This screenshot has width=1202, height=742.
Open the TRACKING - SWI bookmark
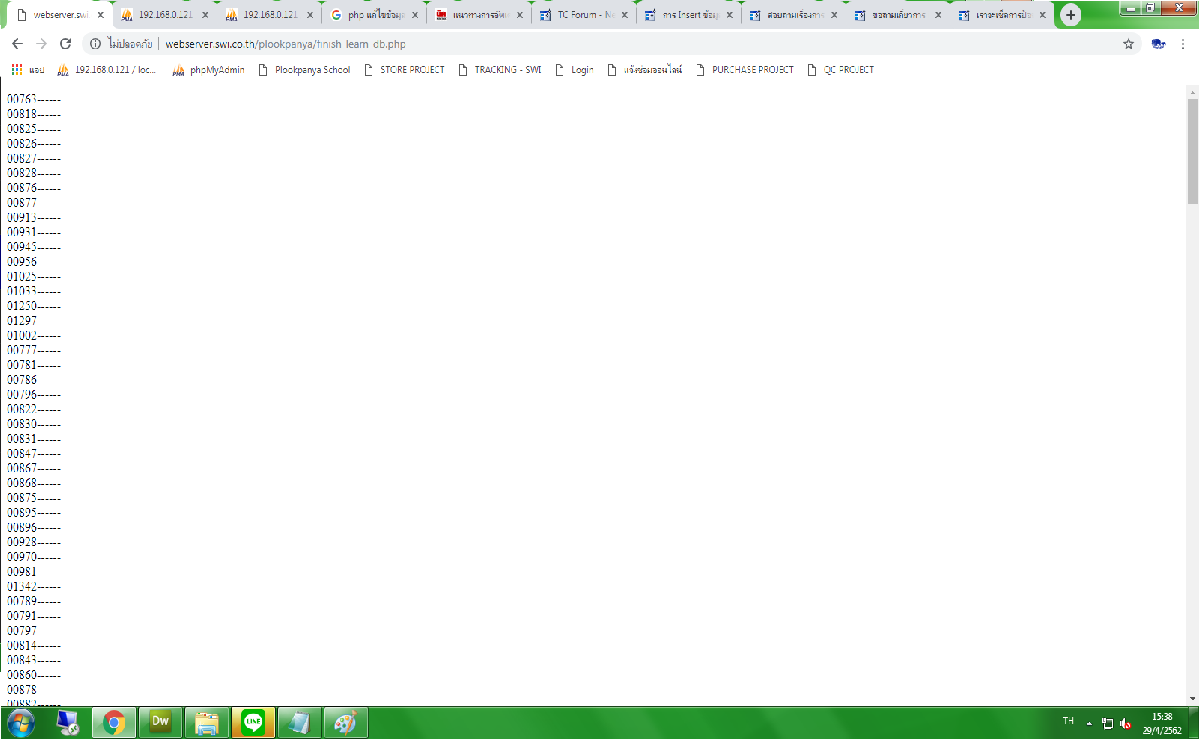[499, 70]
